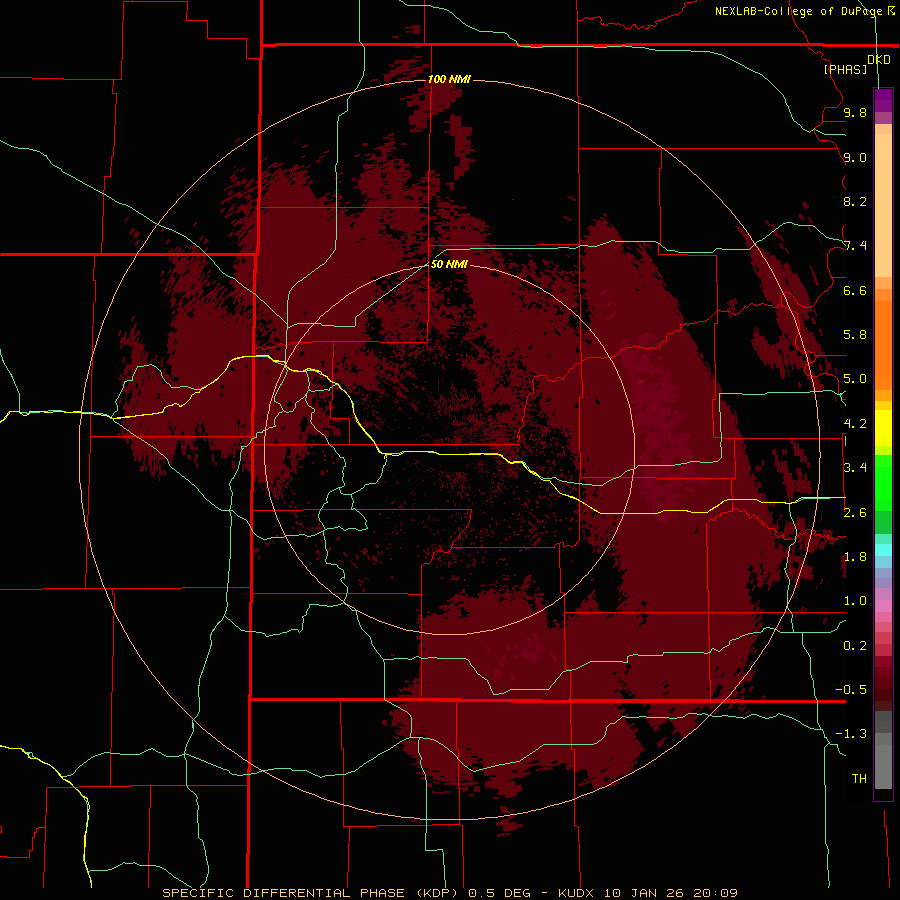This screenshot has width=900, height=900.
Task: Click the 3.4 value on color scale
Action: [855, 468]
